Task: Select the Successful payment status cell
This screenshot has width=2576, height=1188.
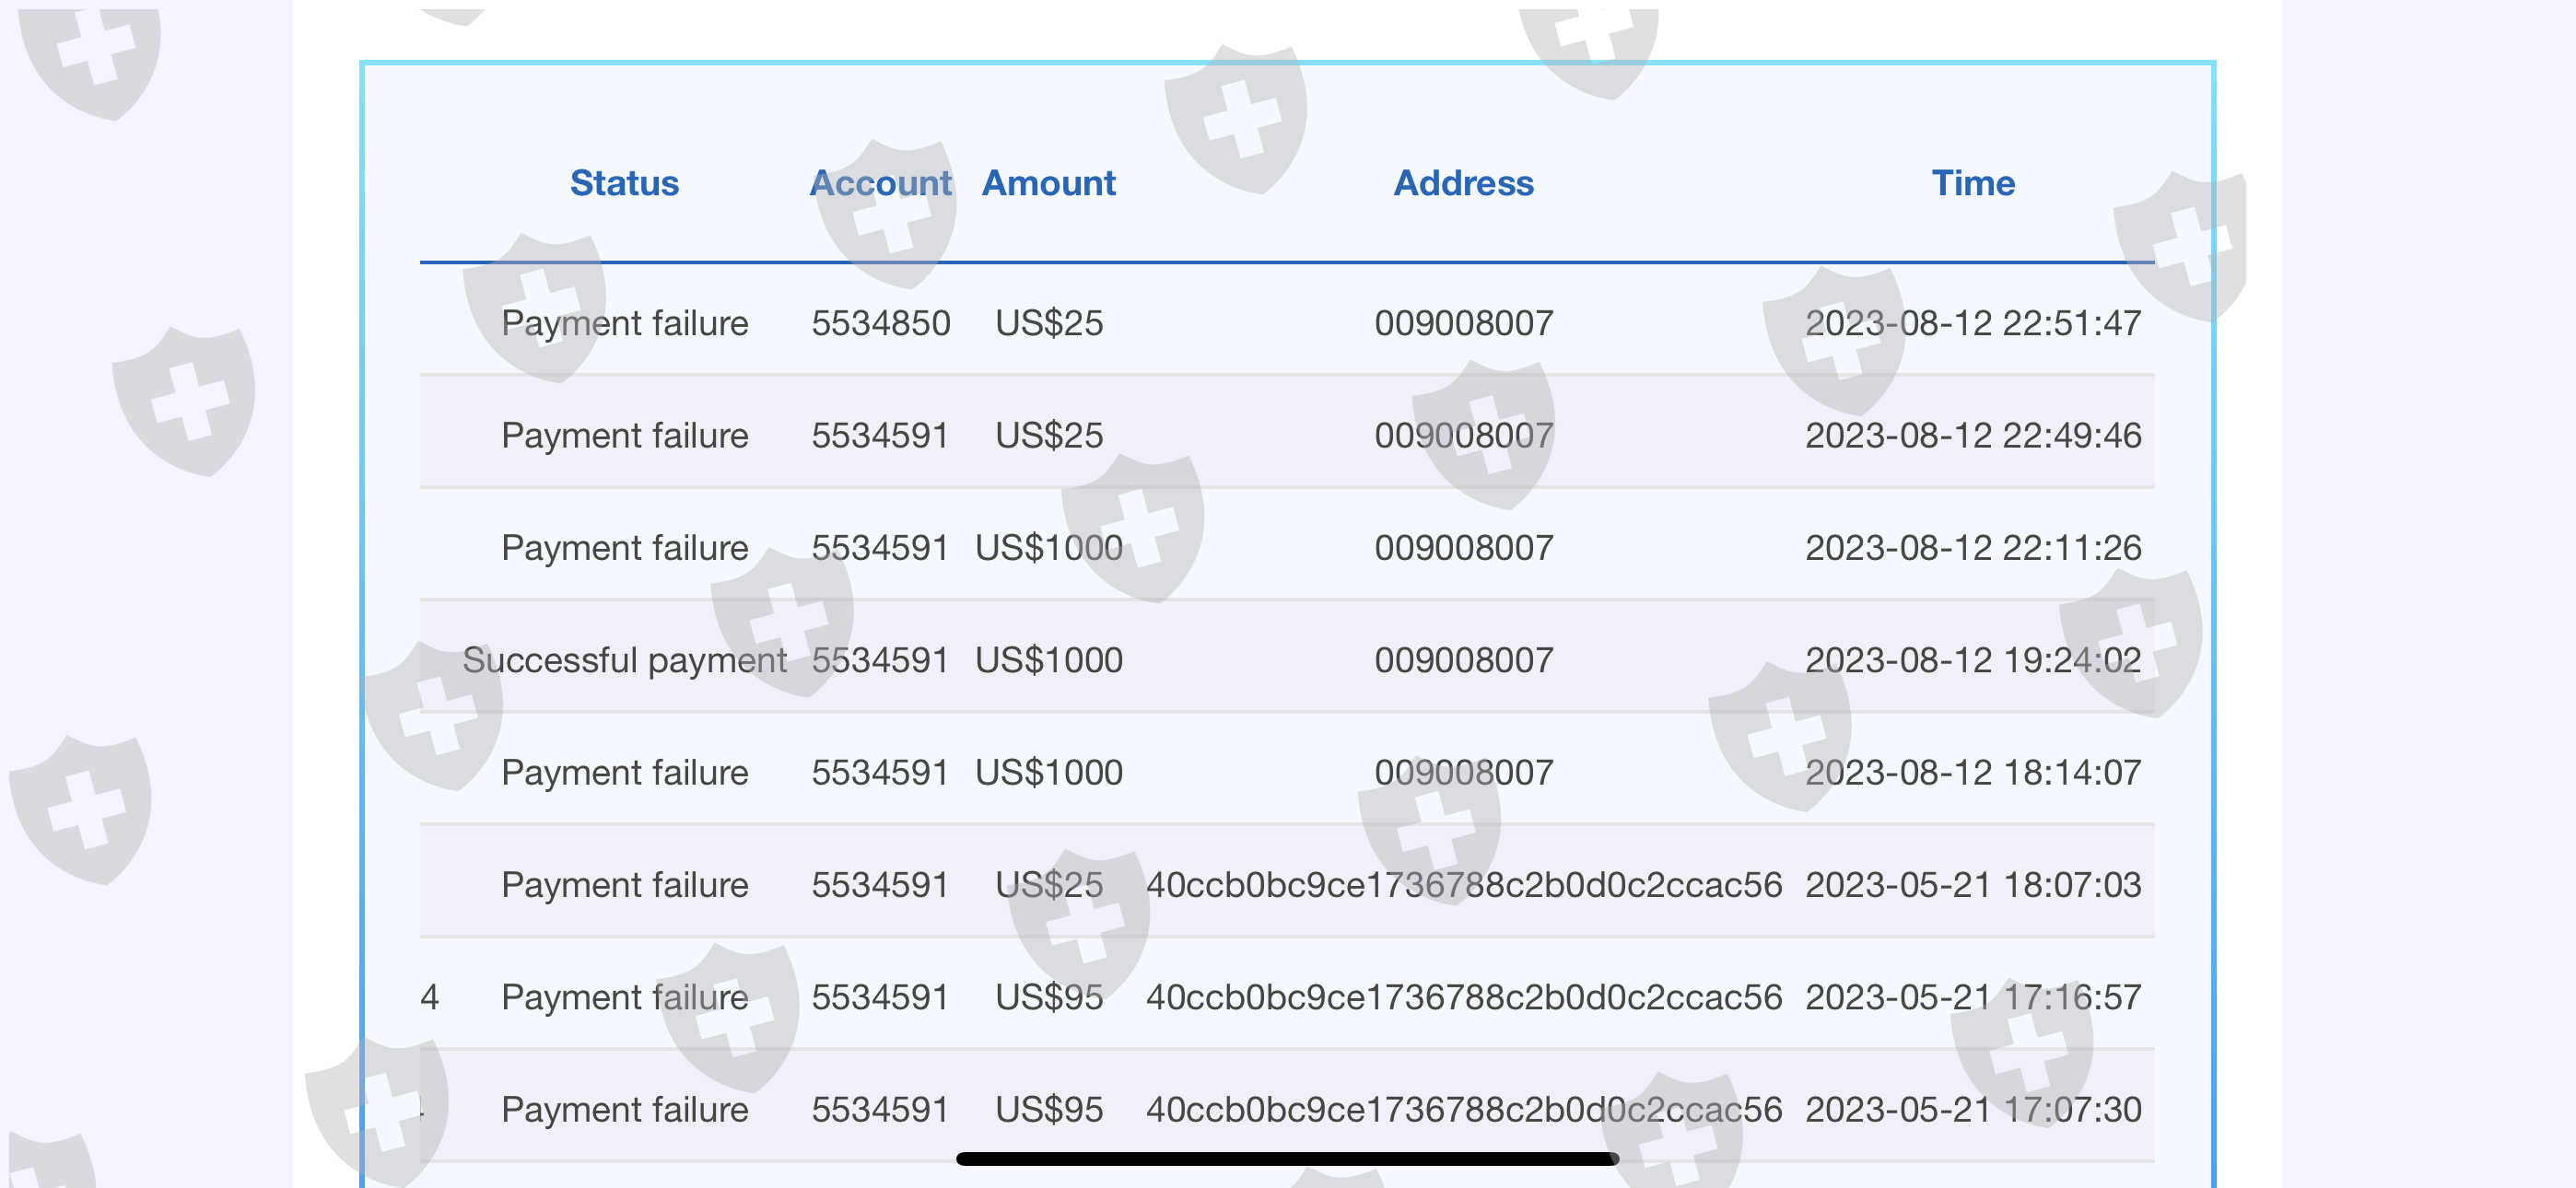Action: (624, 660)
